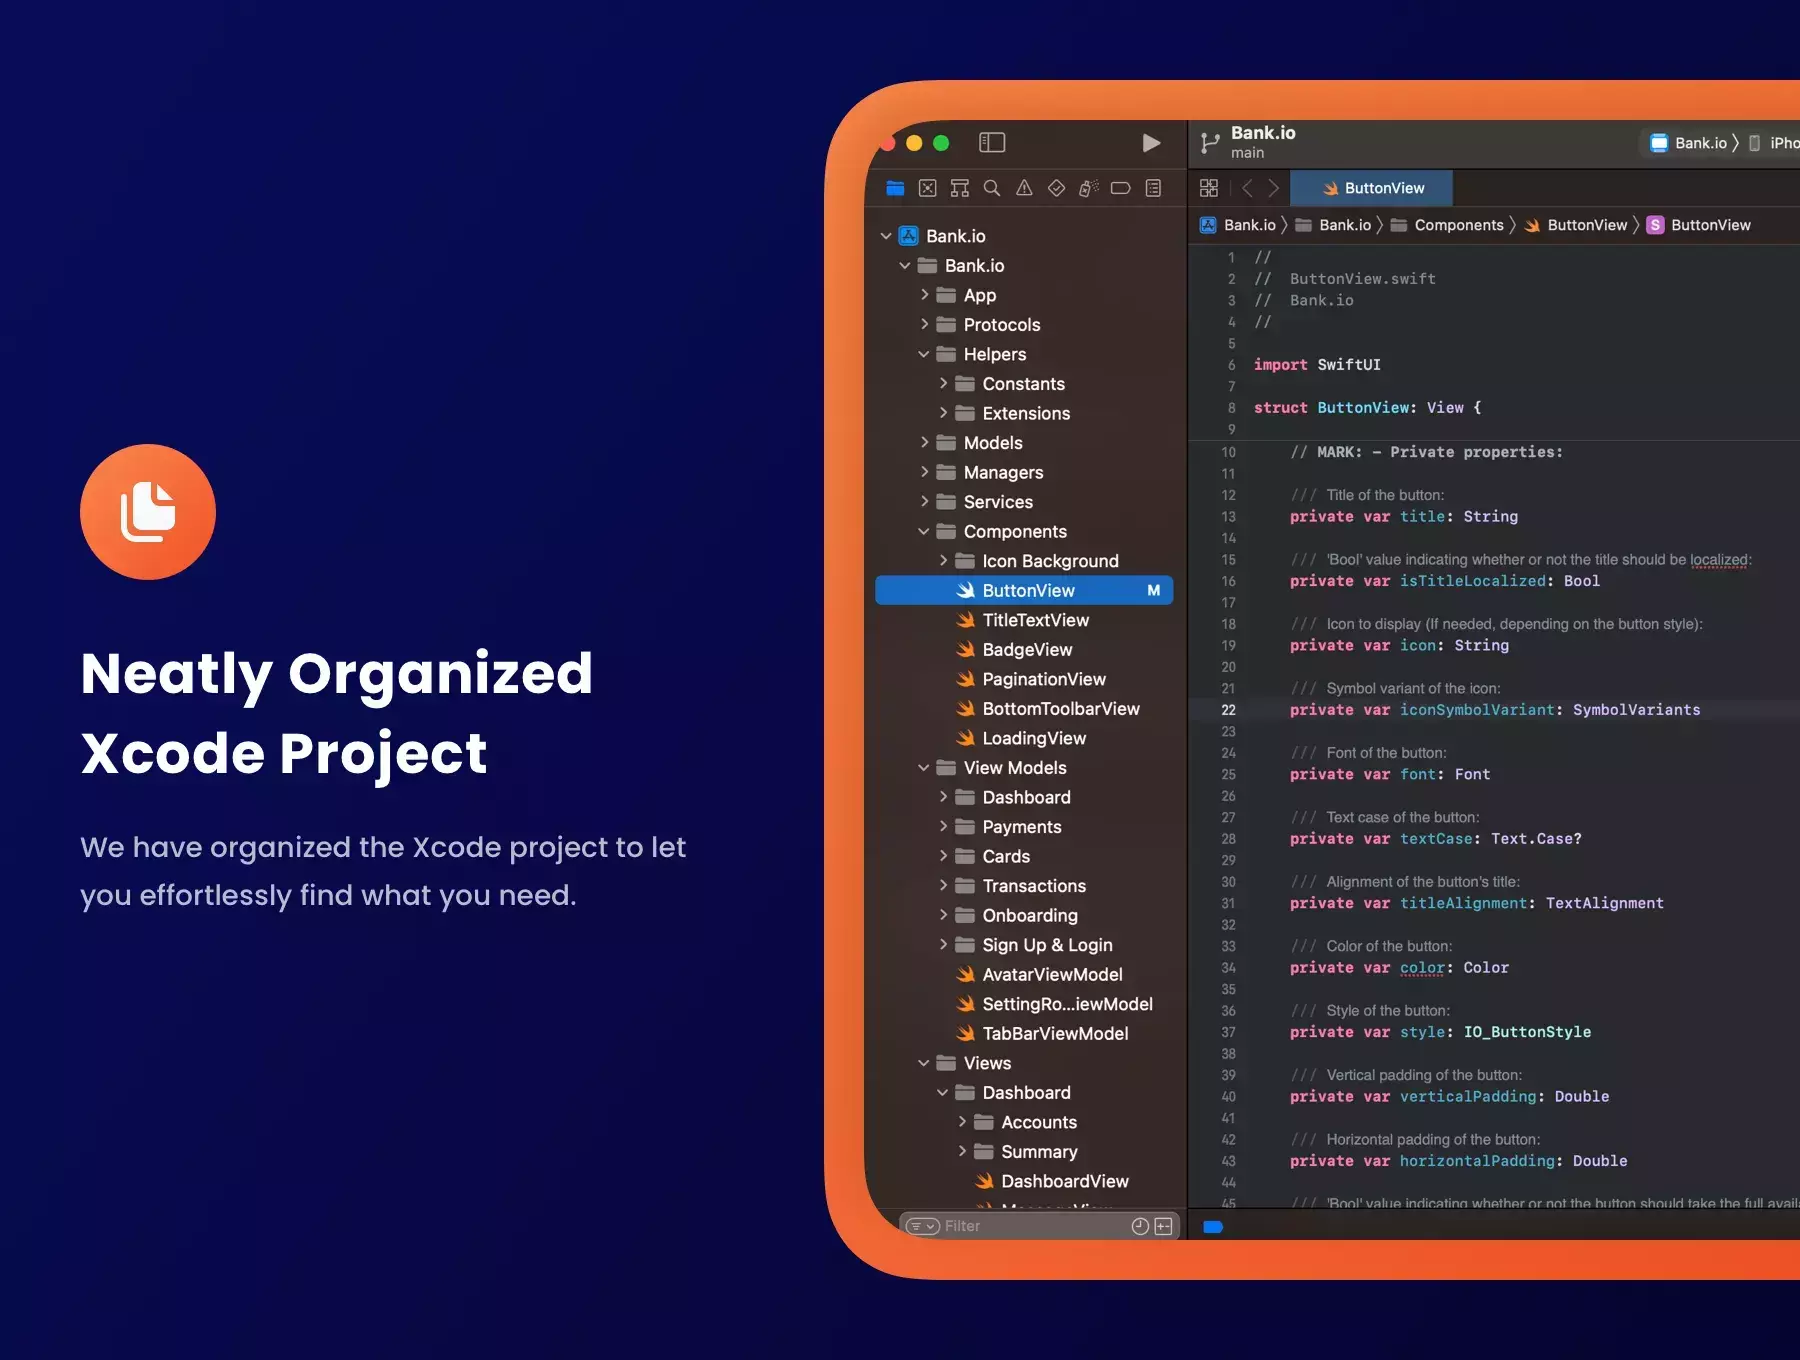Open the Debug navigator spray icon

coord(1089,188)
